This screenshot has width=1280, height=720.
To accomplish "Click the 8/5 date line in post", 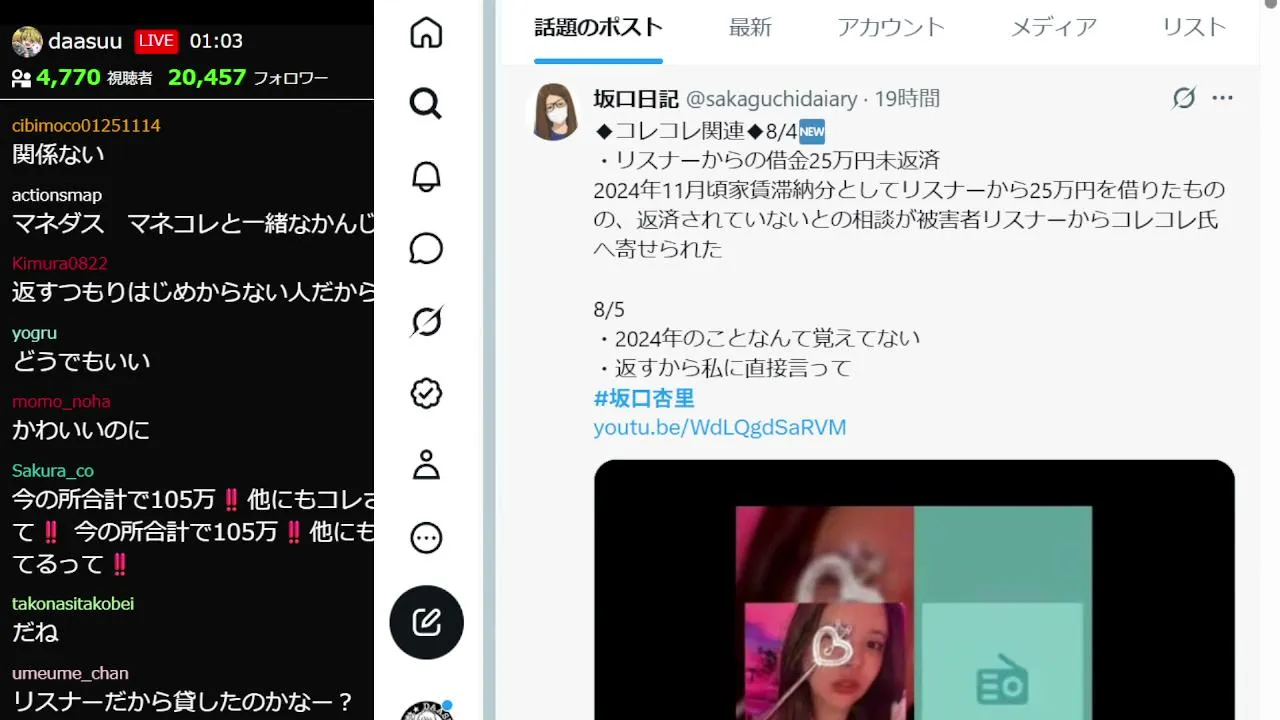I will [x=609, y=309].
